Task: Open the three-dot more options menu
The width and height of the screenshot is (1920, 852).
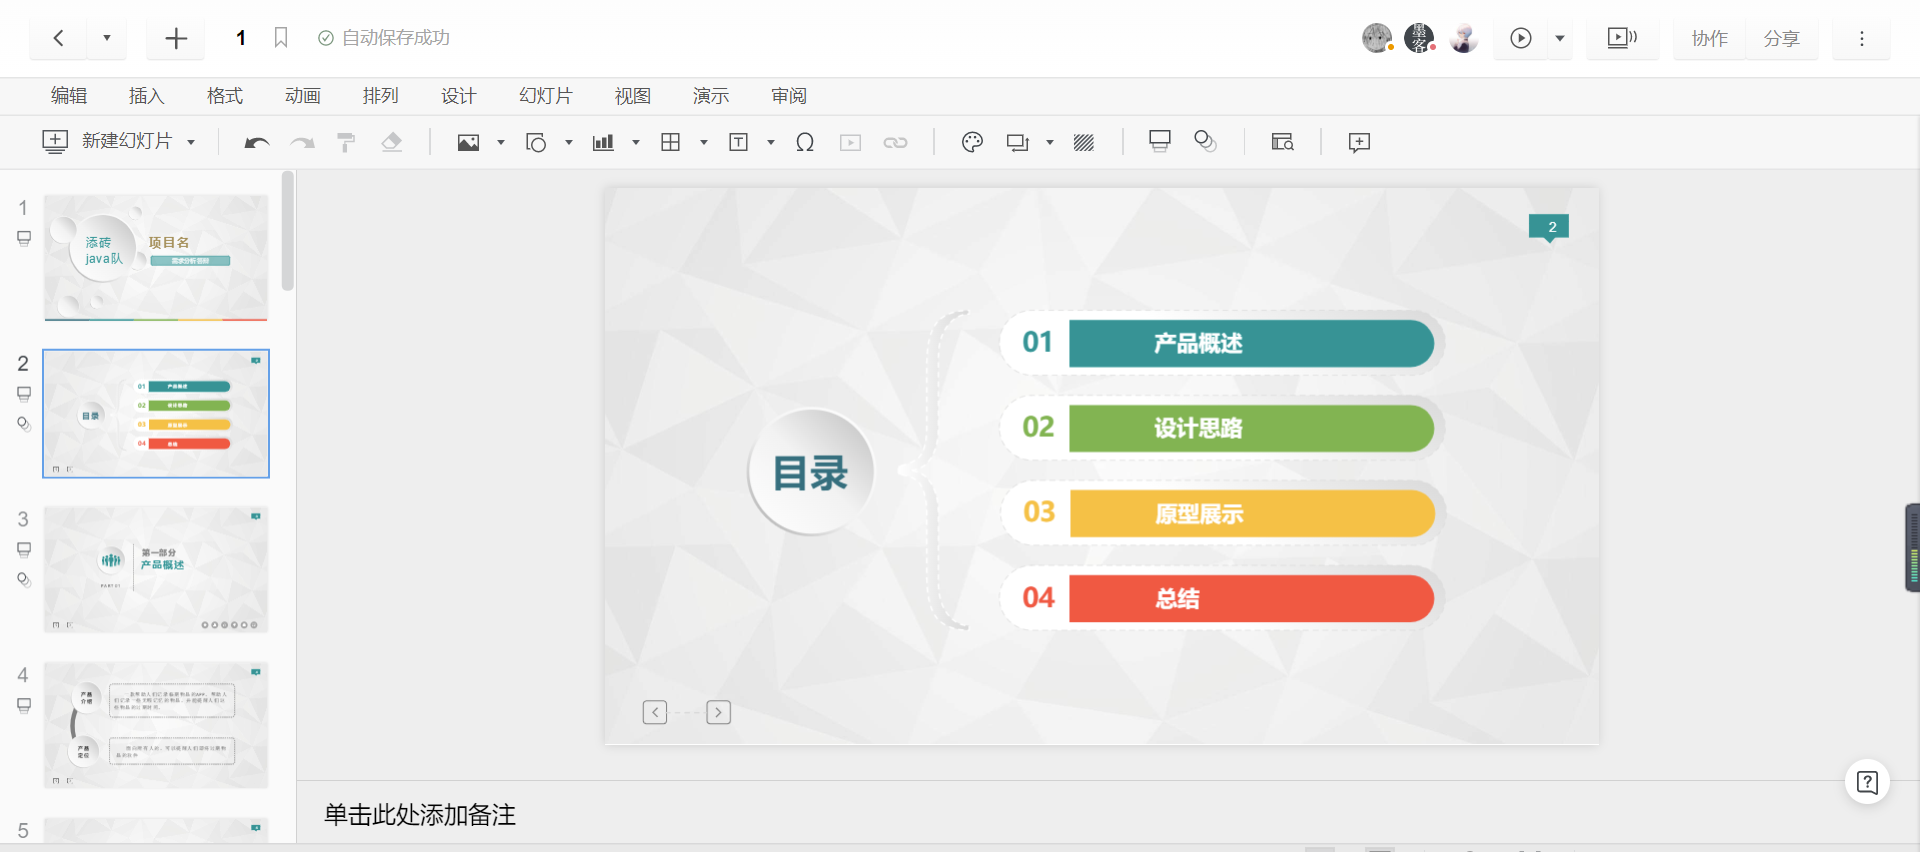Action: [1861, 38]
